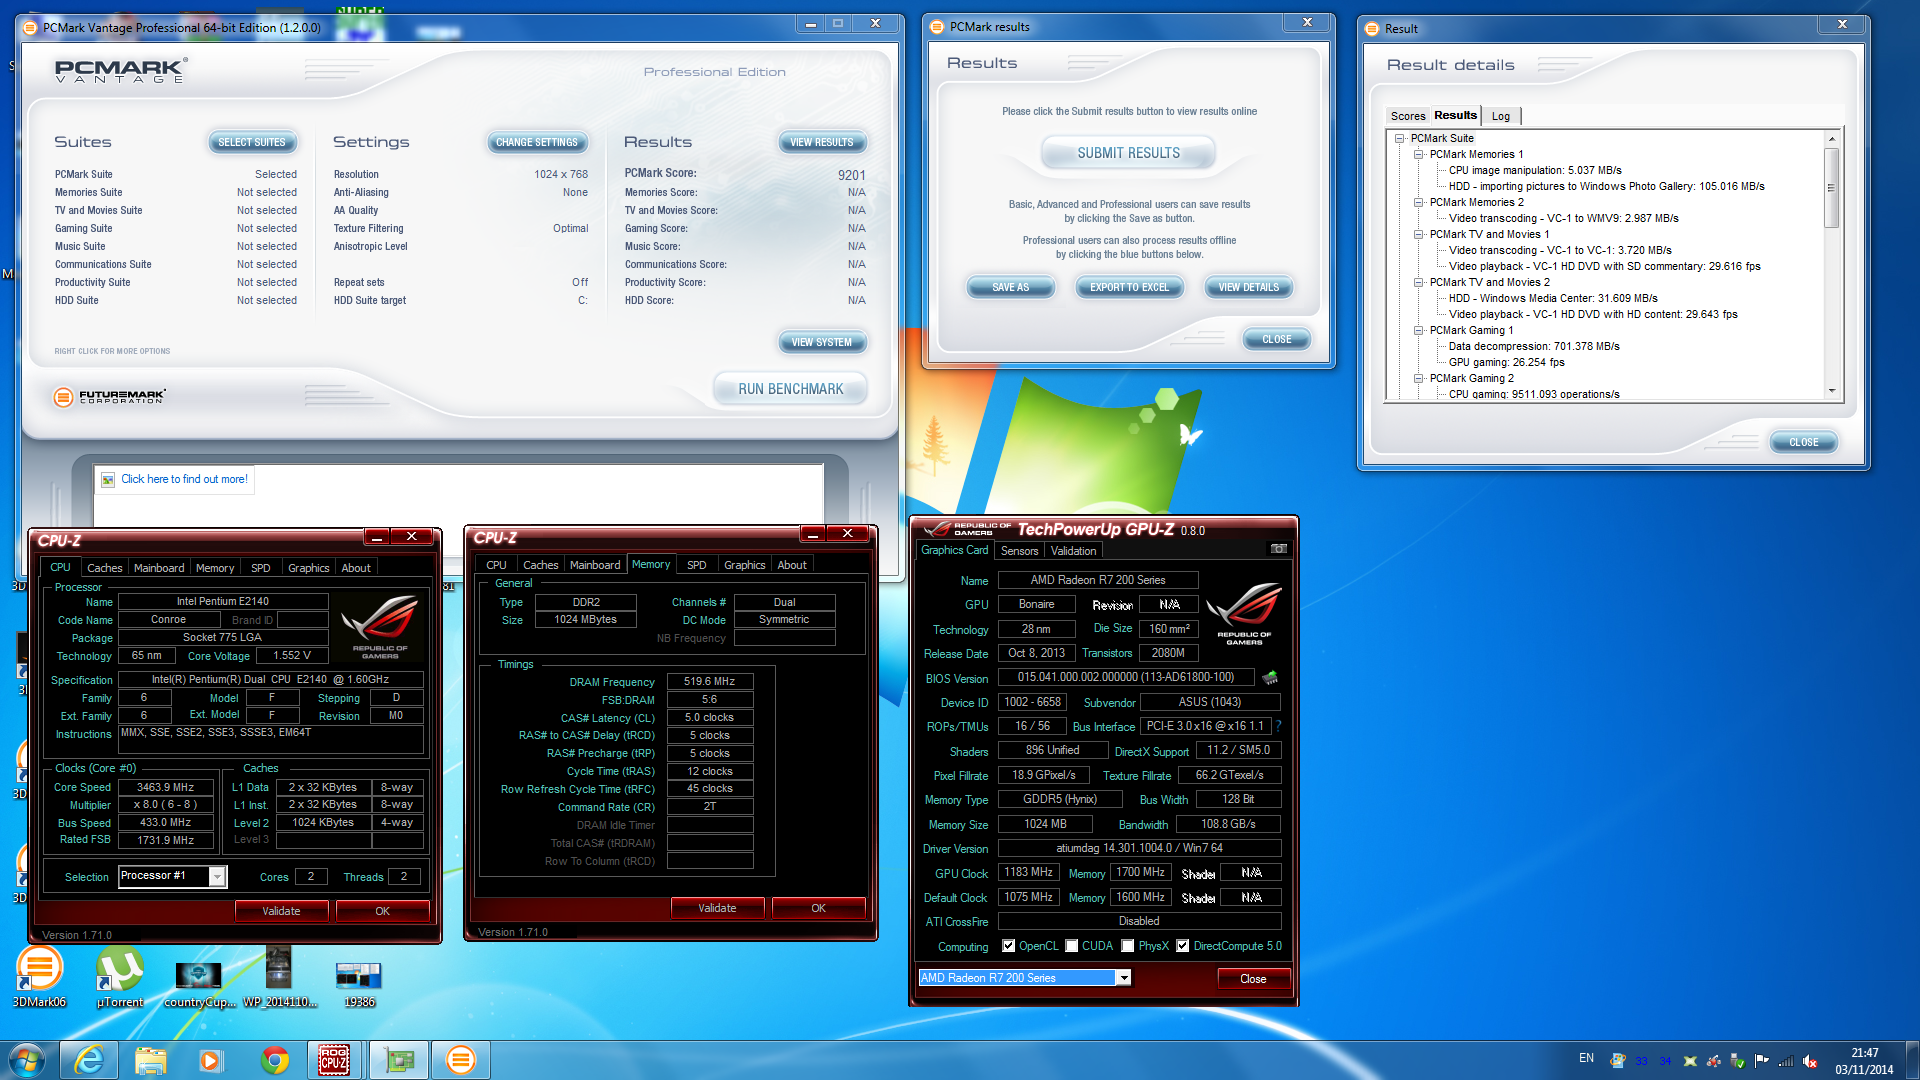Open the µTorrent desktop shortcut
1920x1080 pixels.
(x=120, y=977)
